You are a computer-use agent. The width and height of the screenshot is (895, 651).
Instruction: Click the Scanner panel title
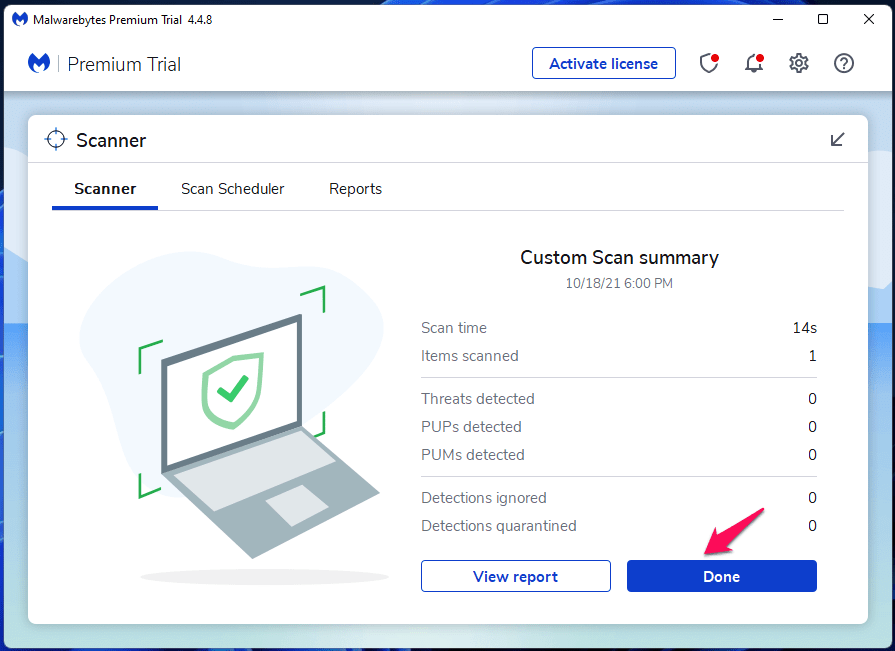click(x=111, y=140)
